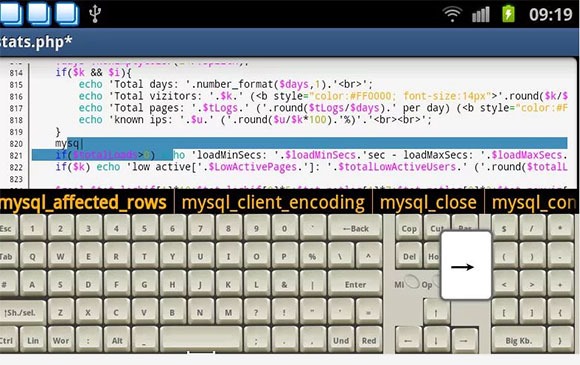Tap the opening square bracket key
This screenshot has width=580, height=365.
(504, 312)
